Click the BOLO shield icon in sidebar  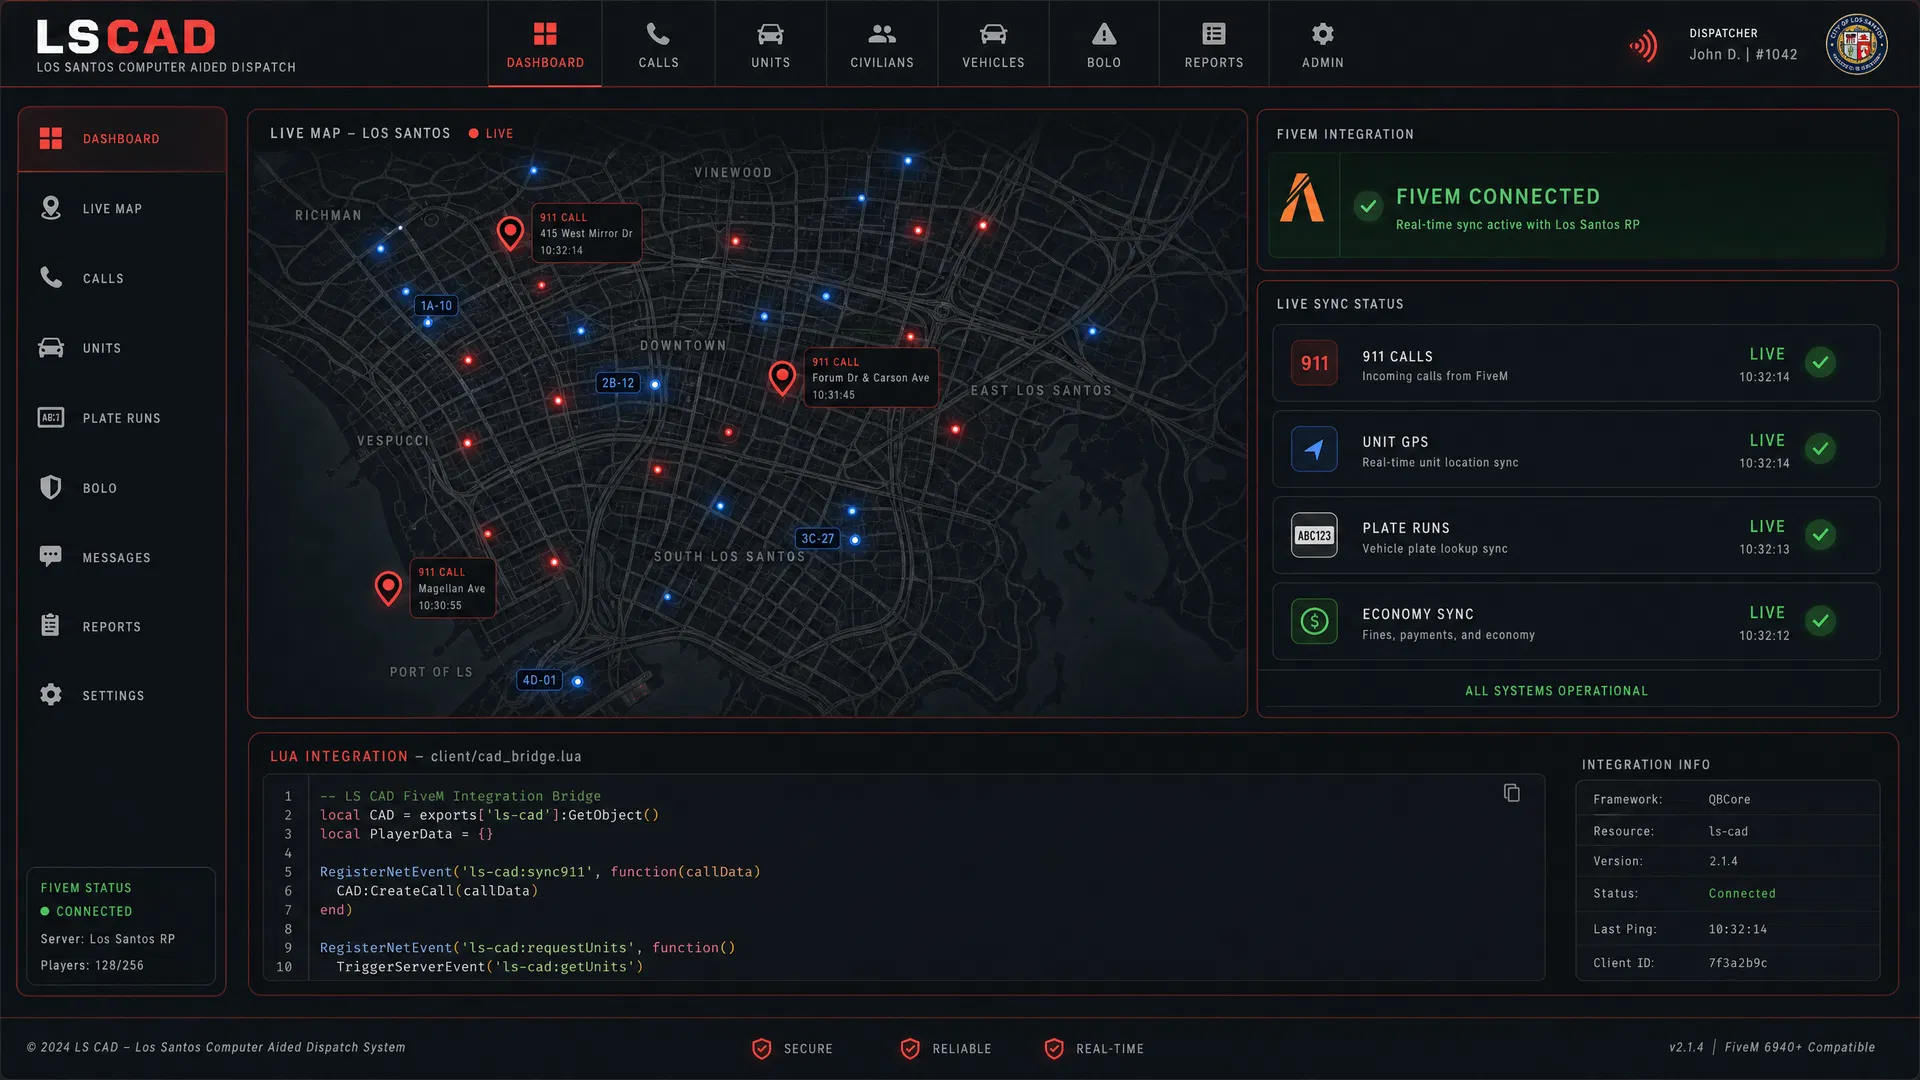[51, 487]
